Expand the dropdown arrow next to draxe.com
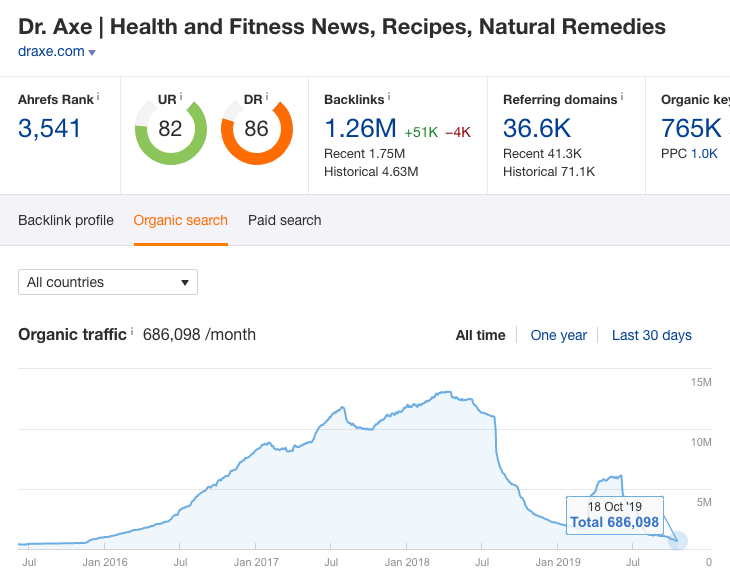This screenshot has height=582, width=730. click(92, 53)
